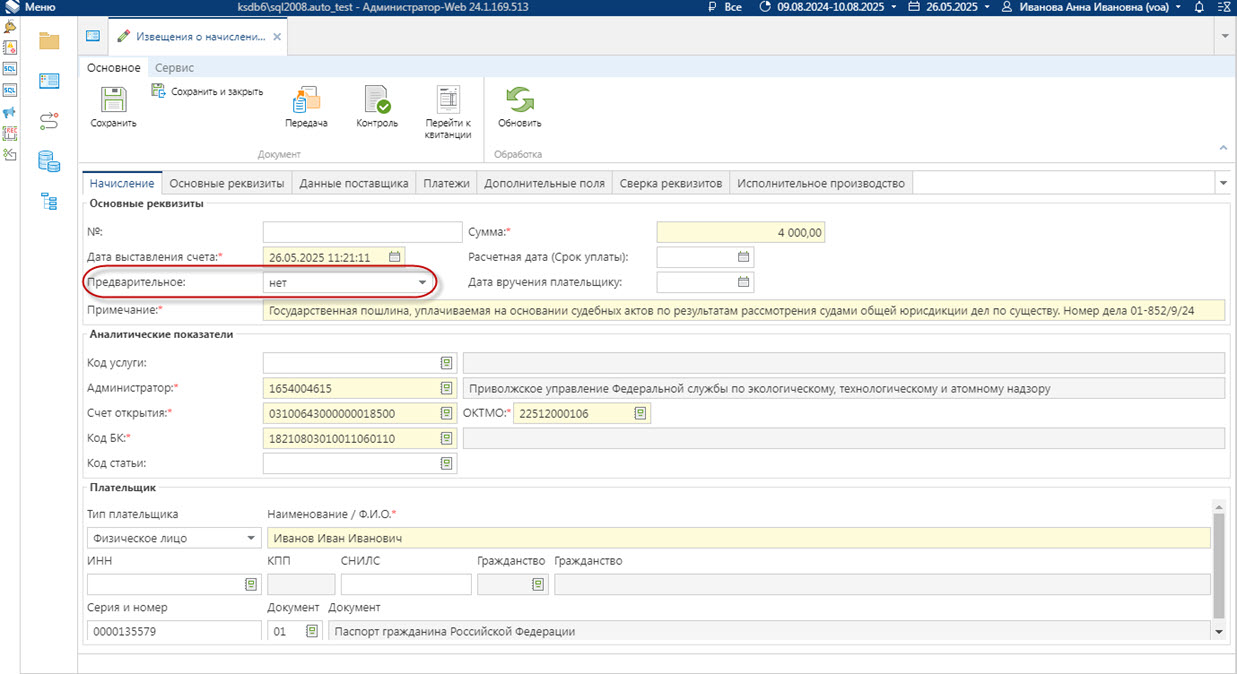Open the lookup for Код статьи
The height and width of the screenshot is (674, 1237).
pos(446,463)
